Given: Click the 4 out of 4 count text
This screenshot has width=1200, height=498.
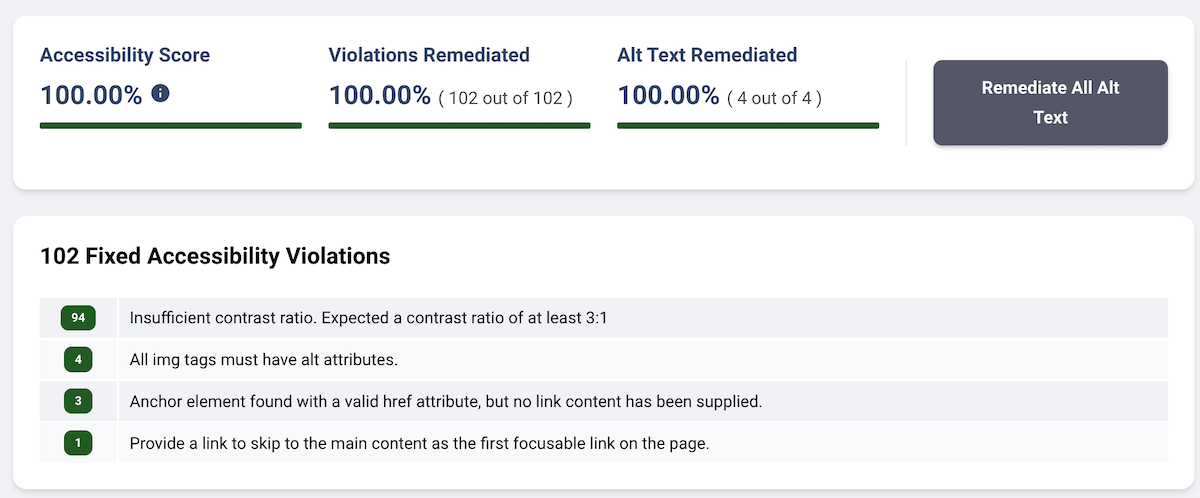Looking at the screenshot, I should tap(775, 98).
